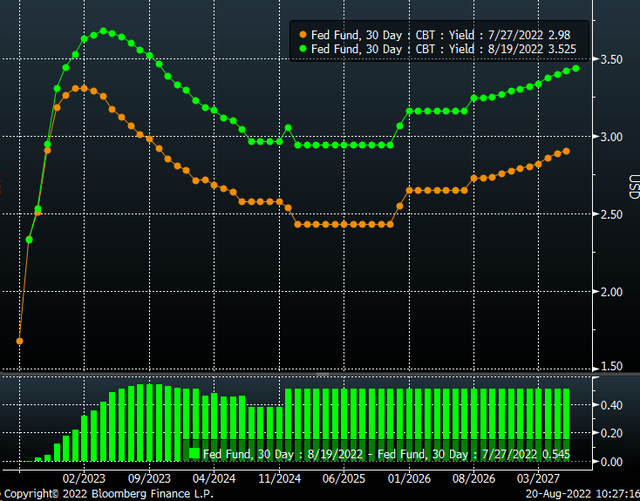Click the green spike point above the 11/2024 gridline
Image resolution: width=640 pixels, height=501 pixels.
pos(288,128)
